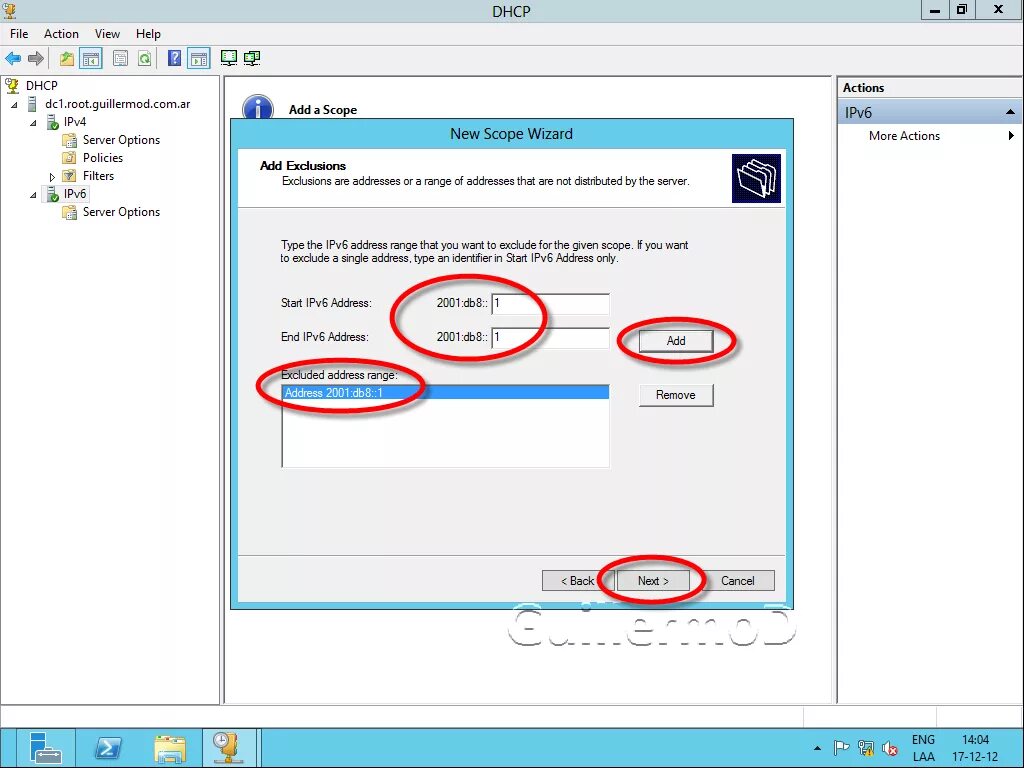Viewport: 1024px width, 768px height.
Task: Click the Forward arrow toolbar icon
Action: coord(35,58)
